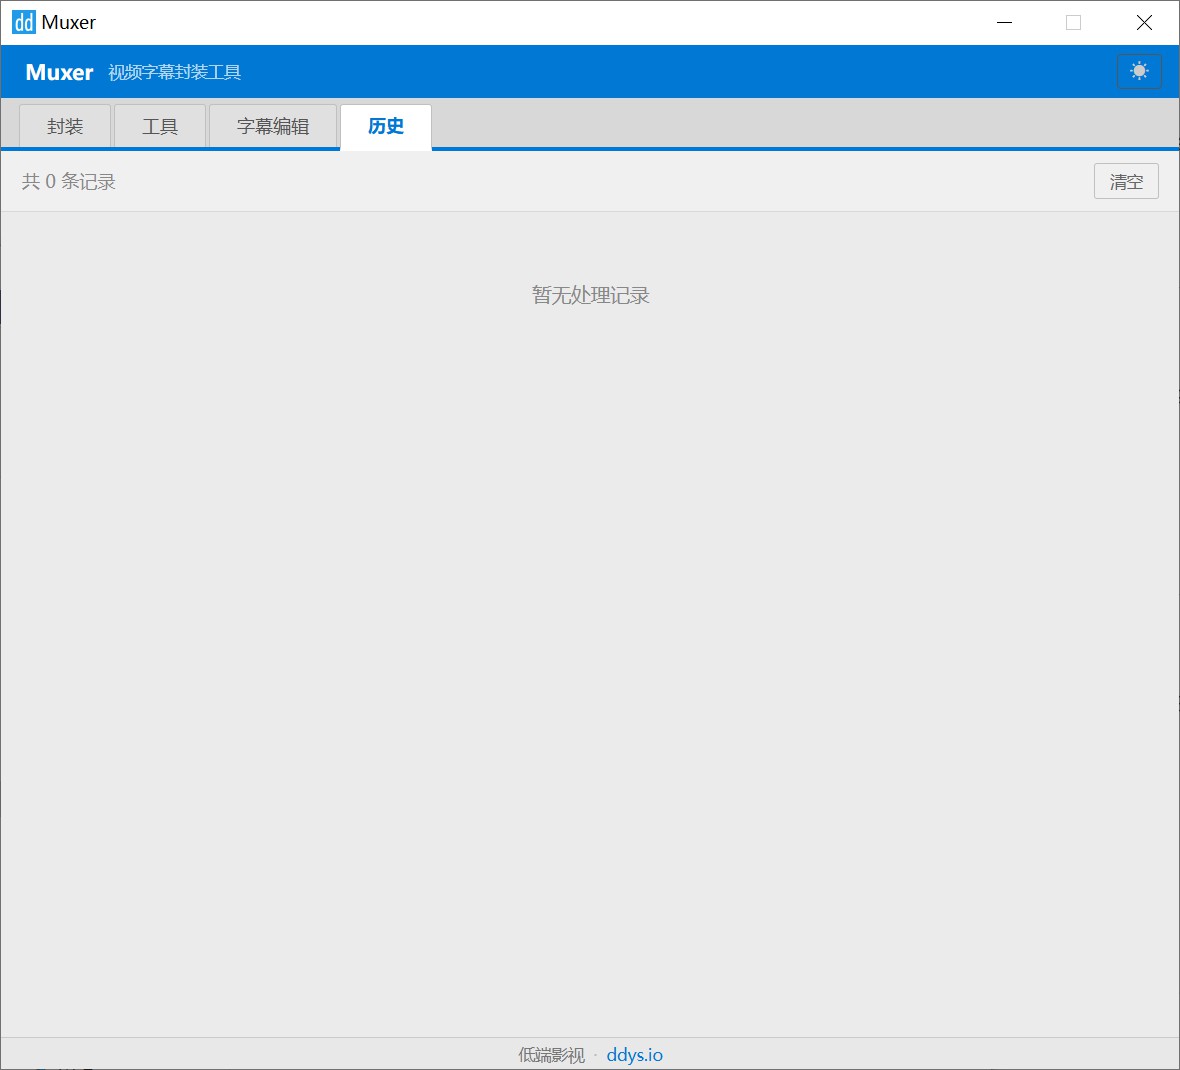1180x1070 pixels.
Task: Click the empty history list area
Action: (x=590, y=650)
